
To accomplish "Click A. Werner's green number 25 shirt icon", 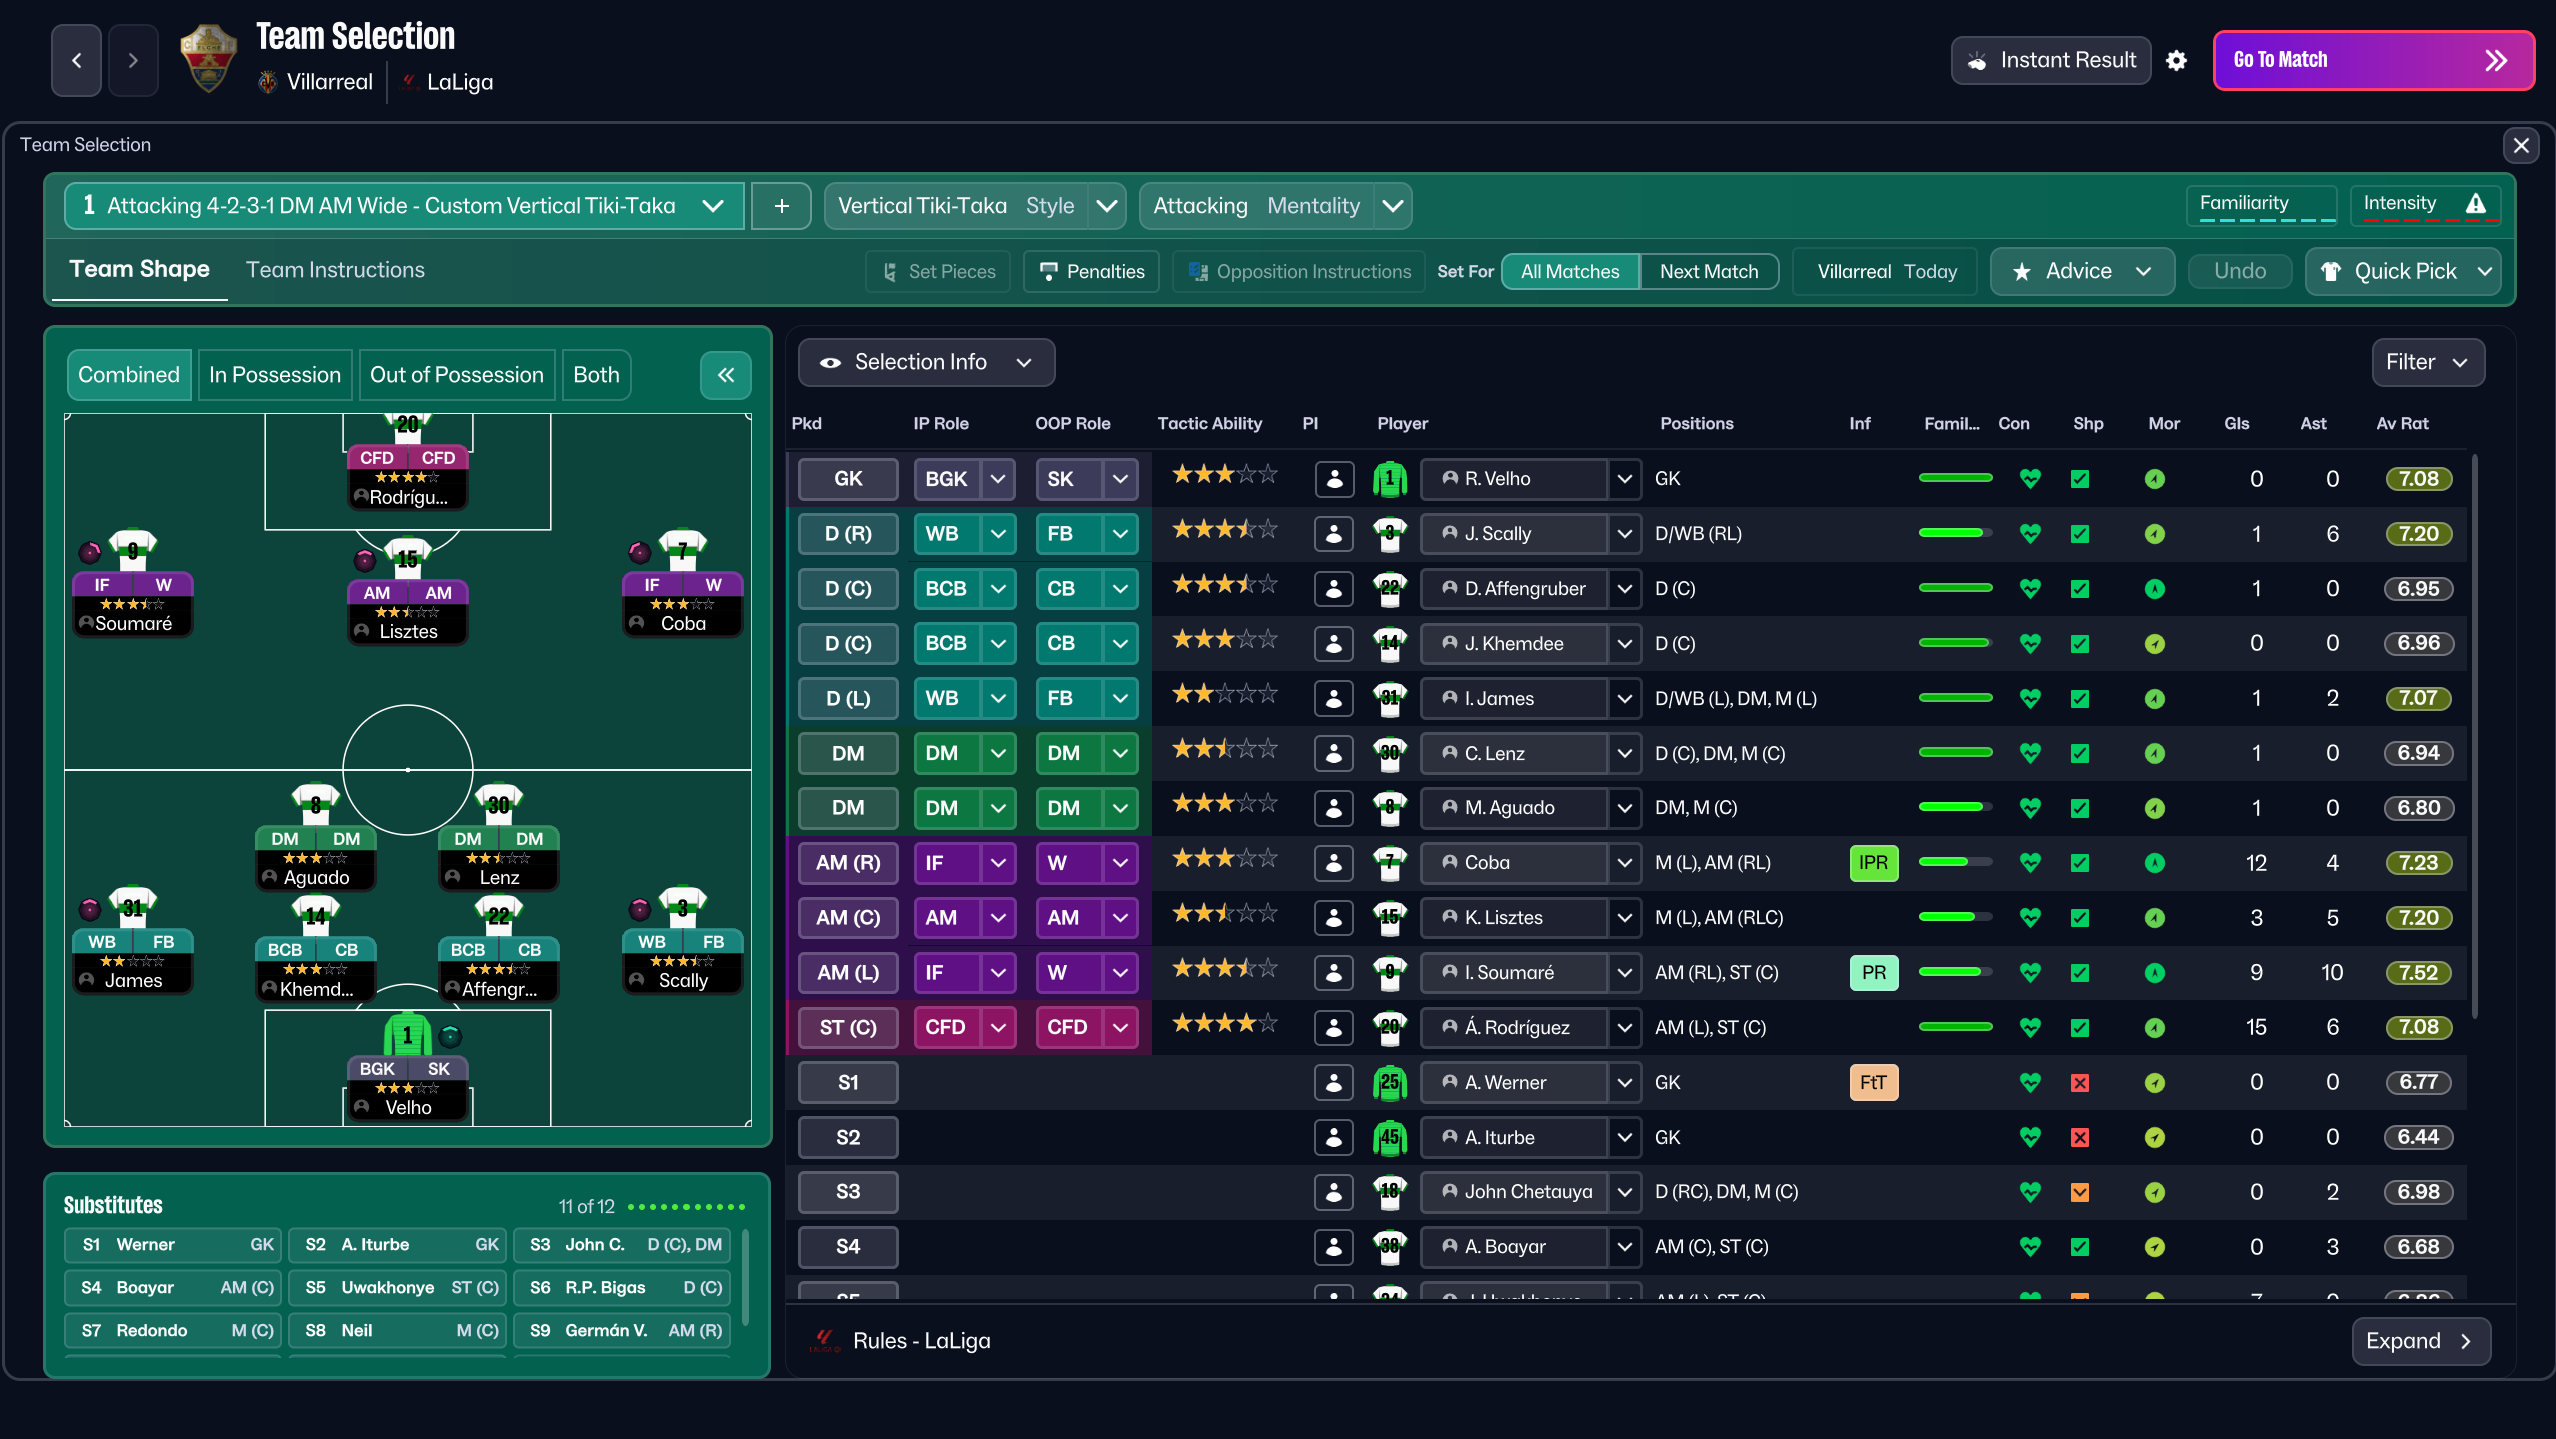I will coord(1389,1082).
